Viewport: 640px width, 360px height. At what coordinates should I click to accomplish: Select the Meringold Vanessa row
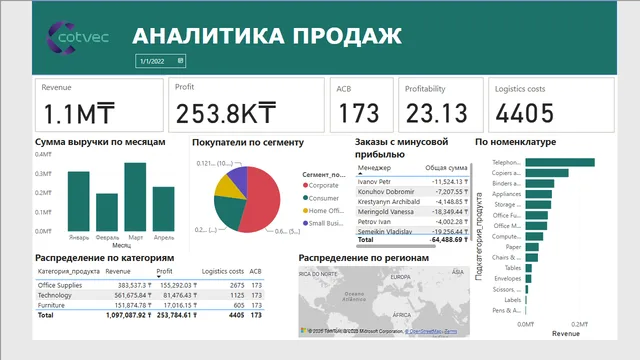[413, 212]
